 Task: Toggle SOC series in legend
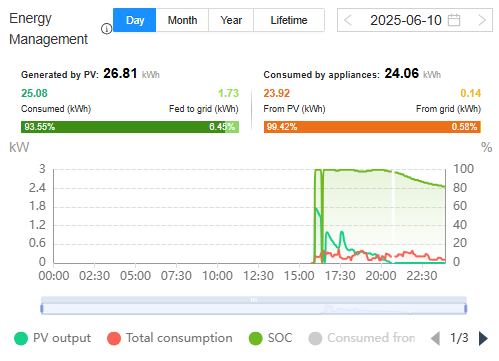270,338
